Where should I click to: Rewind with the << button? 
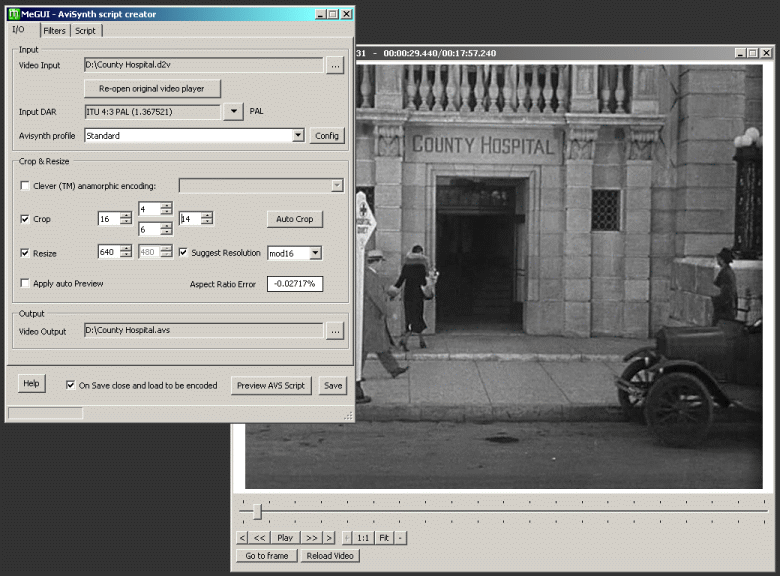[x=260, y=538]
